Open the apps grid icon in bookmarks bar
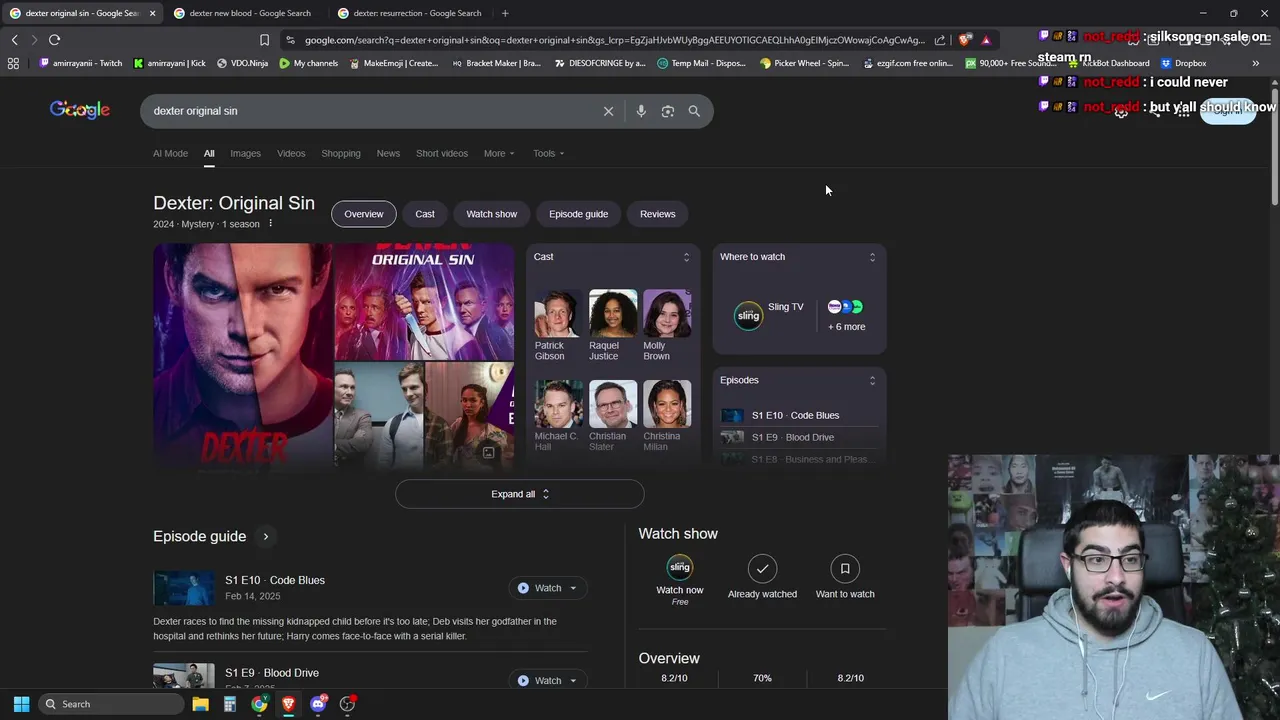The height and width of the screenshot is (720, 1280). [x=13, y=63]
